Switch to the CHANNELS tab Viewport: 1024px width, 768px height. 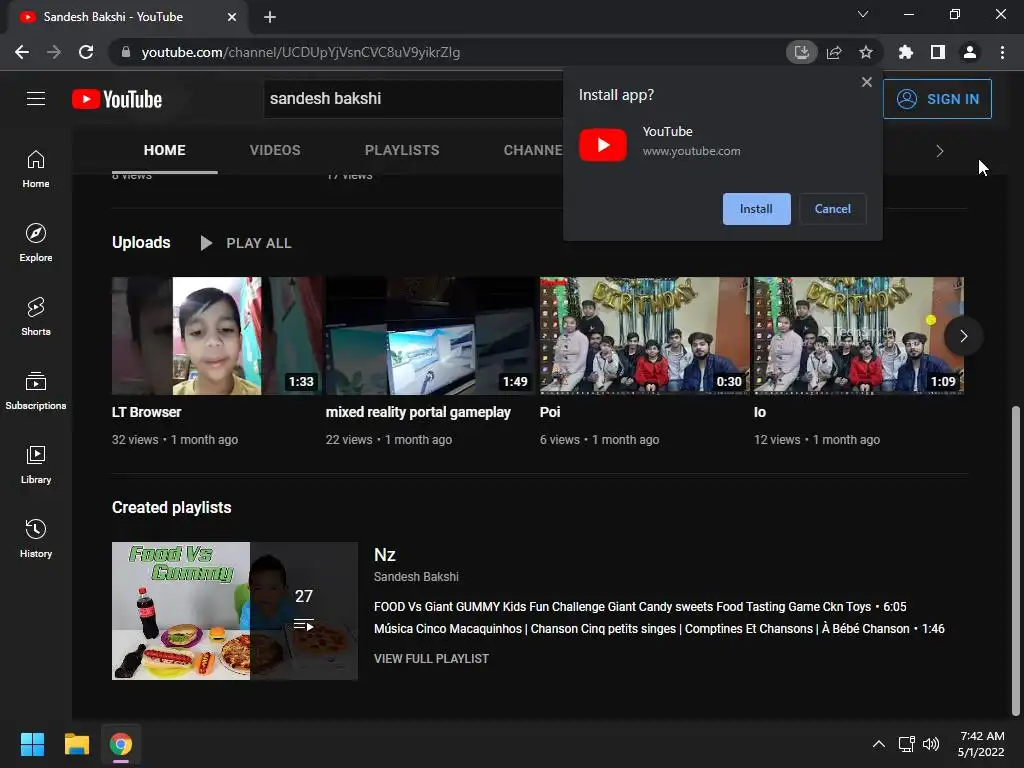(x=533, y=150)
